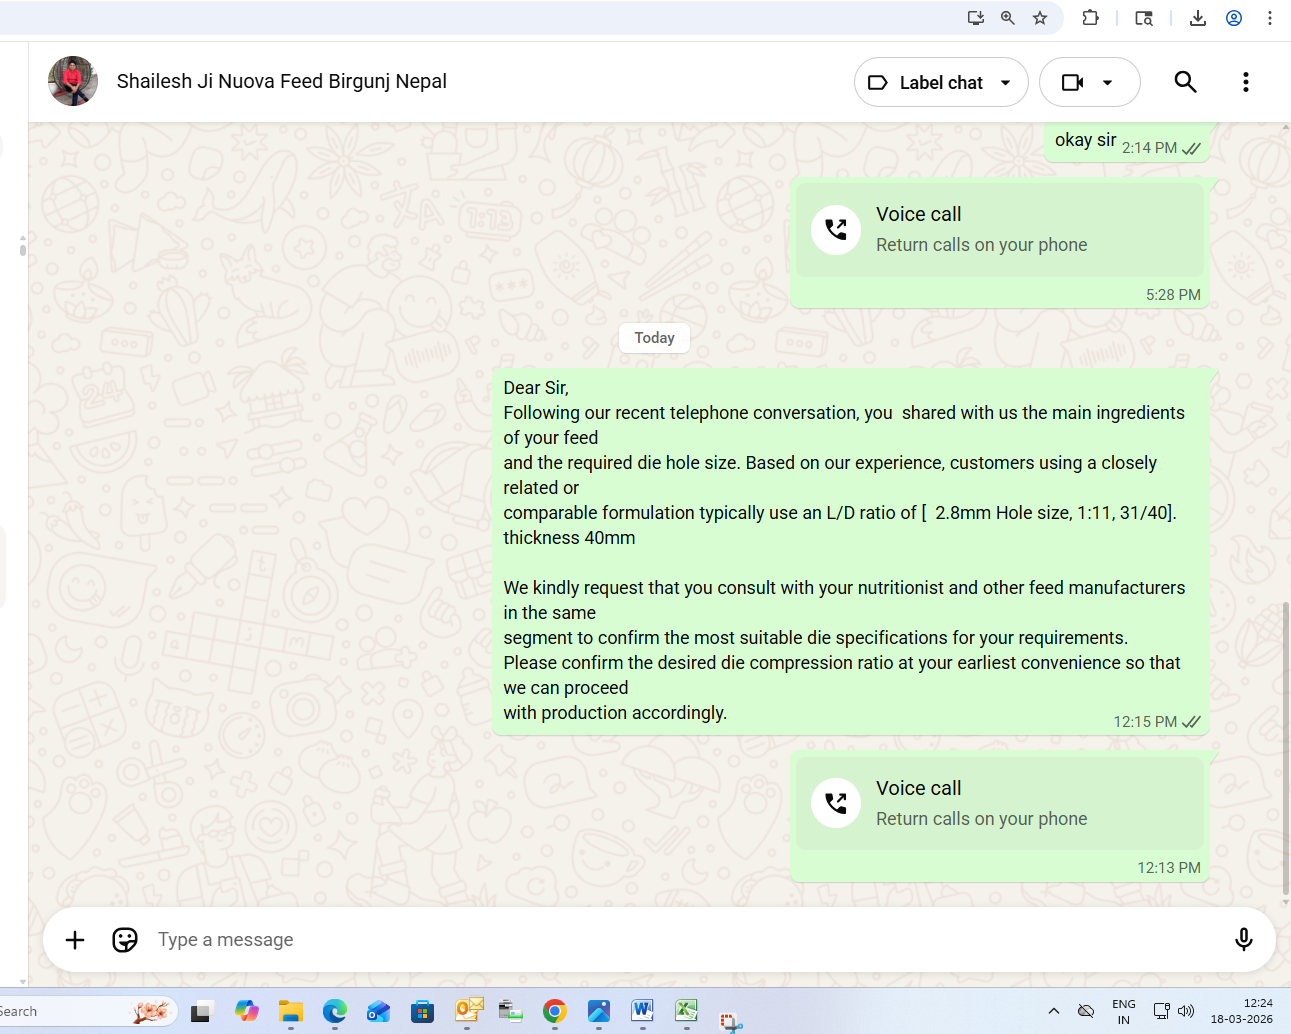Open Shailesh Ji Nuova Feed contact info

(281, 82)
